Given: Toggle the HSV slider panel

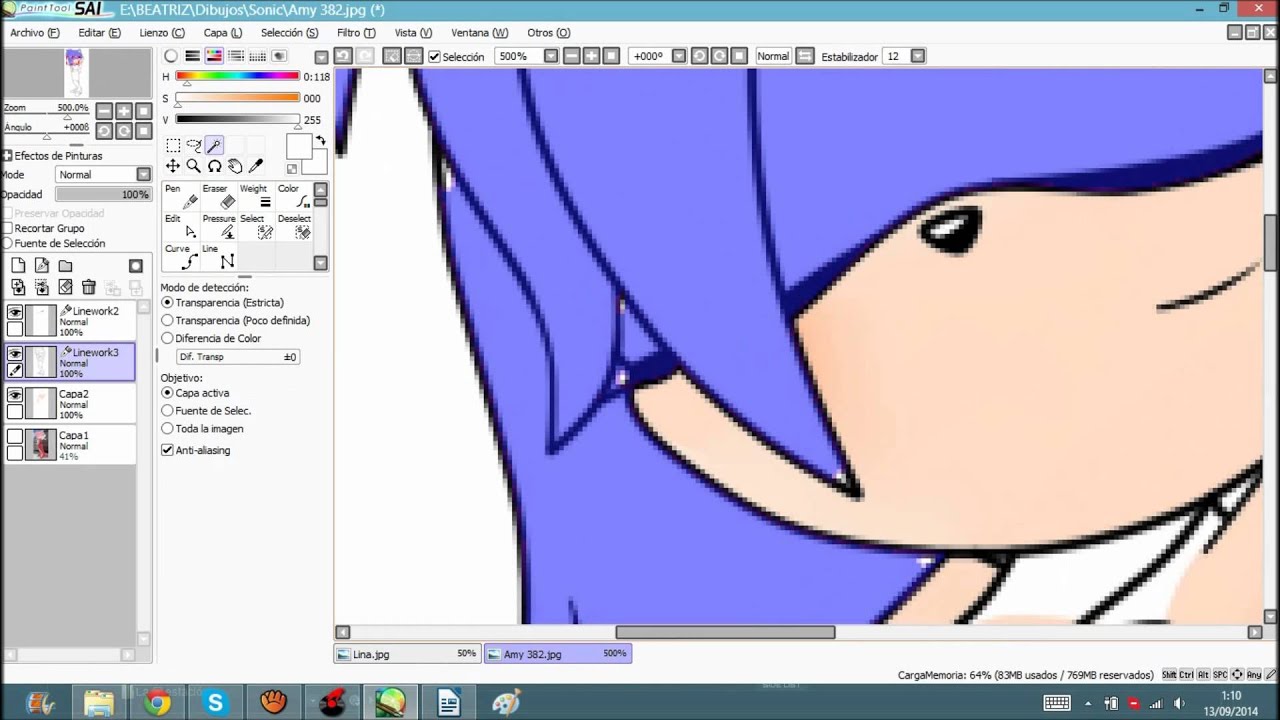Looking at the screenshot, I should tap(214, 57).
